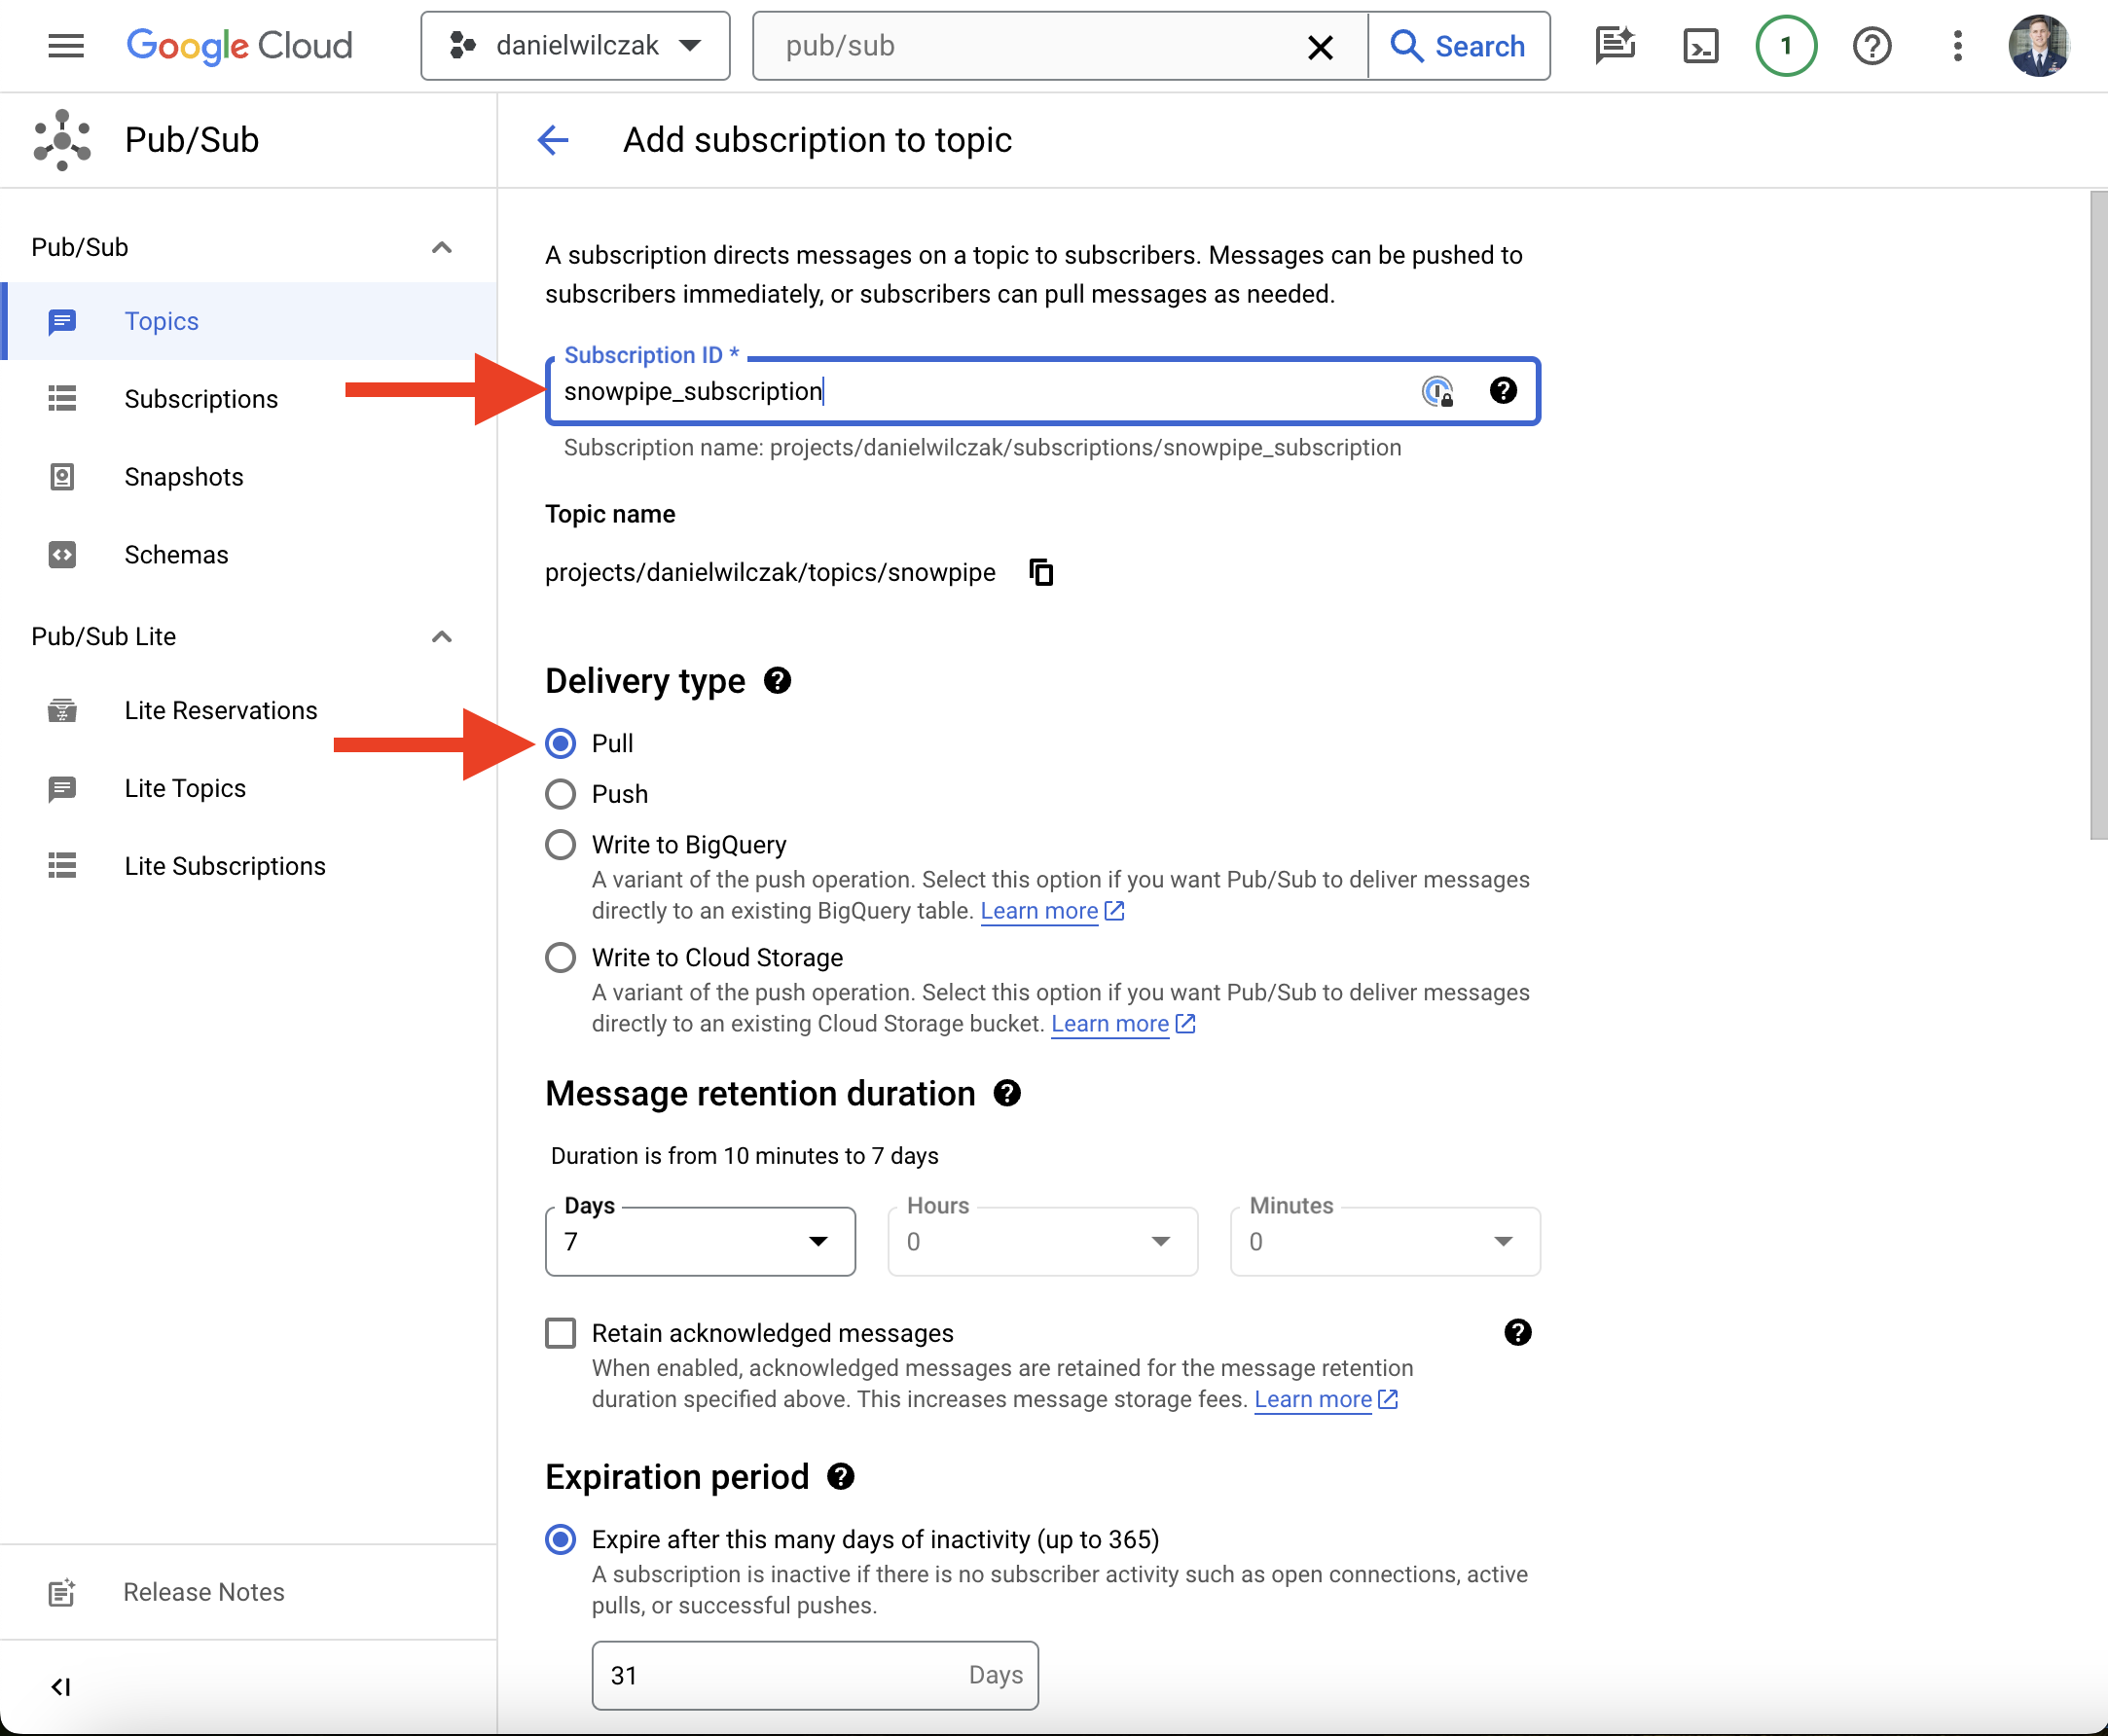Click the Schemas sidebar icon
The width and height of the screenshot is (2108, 1736).
62,555
